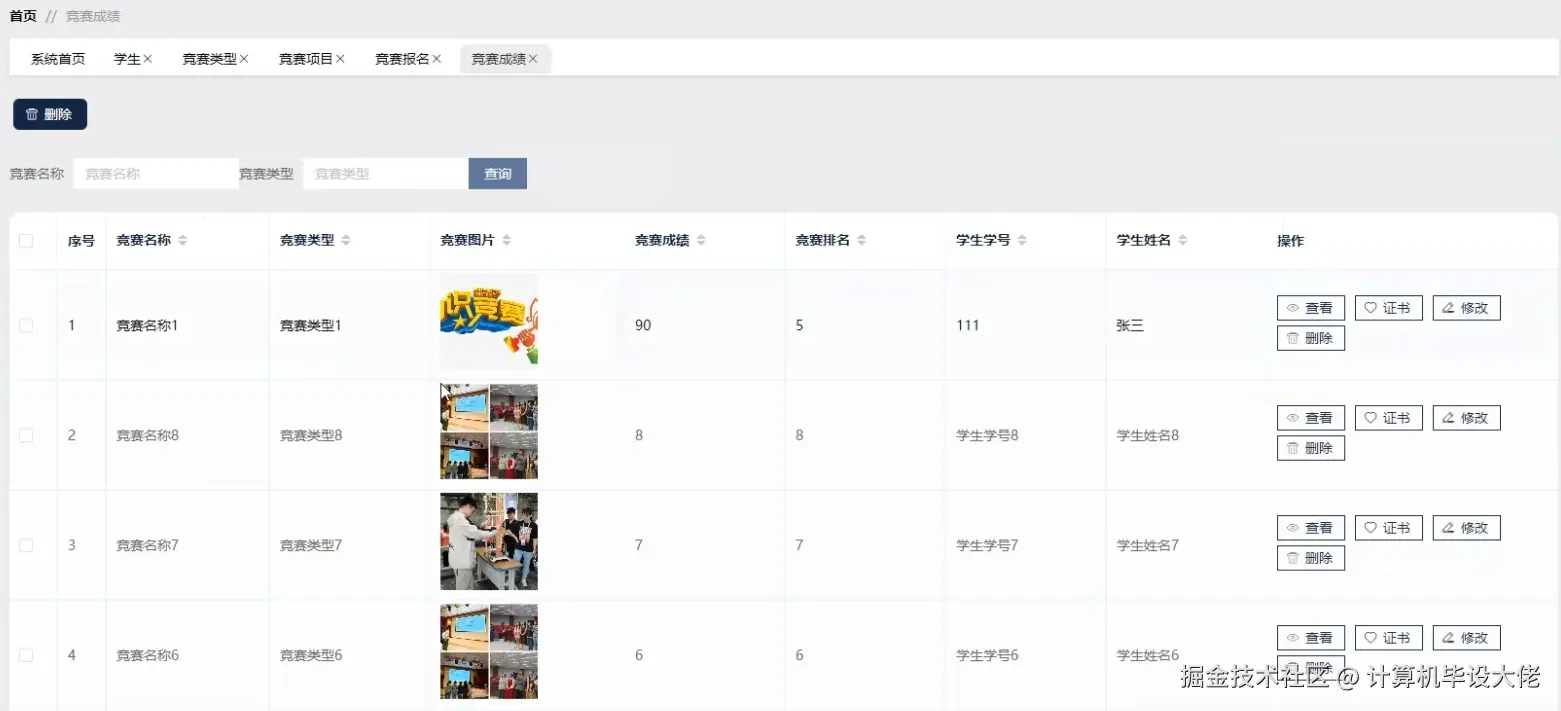Sort by 竞赛排名 column arrows
The height and width of the screenshot is (711, 1561).
point(862,241)
